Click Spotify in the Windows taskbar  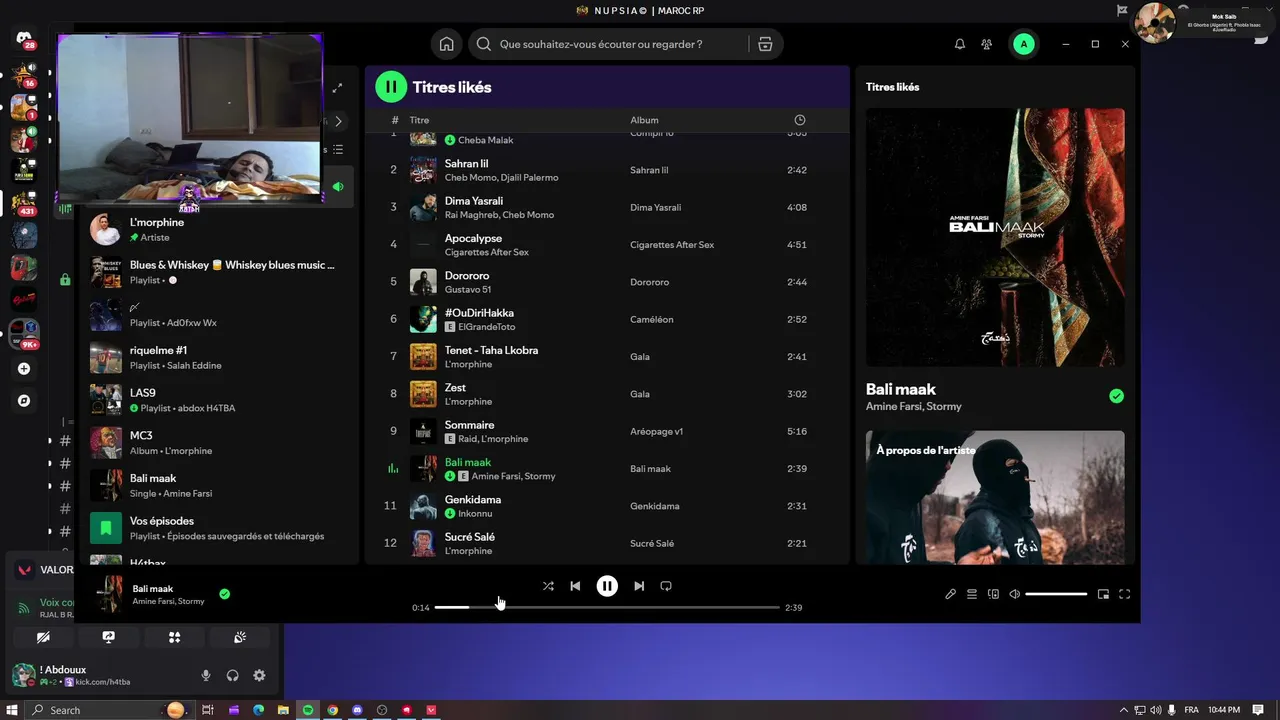pyautogui.click(x=308, y=710)
